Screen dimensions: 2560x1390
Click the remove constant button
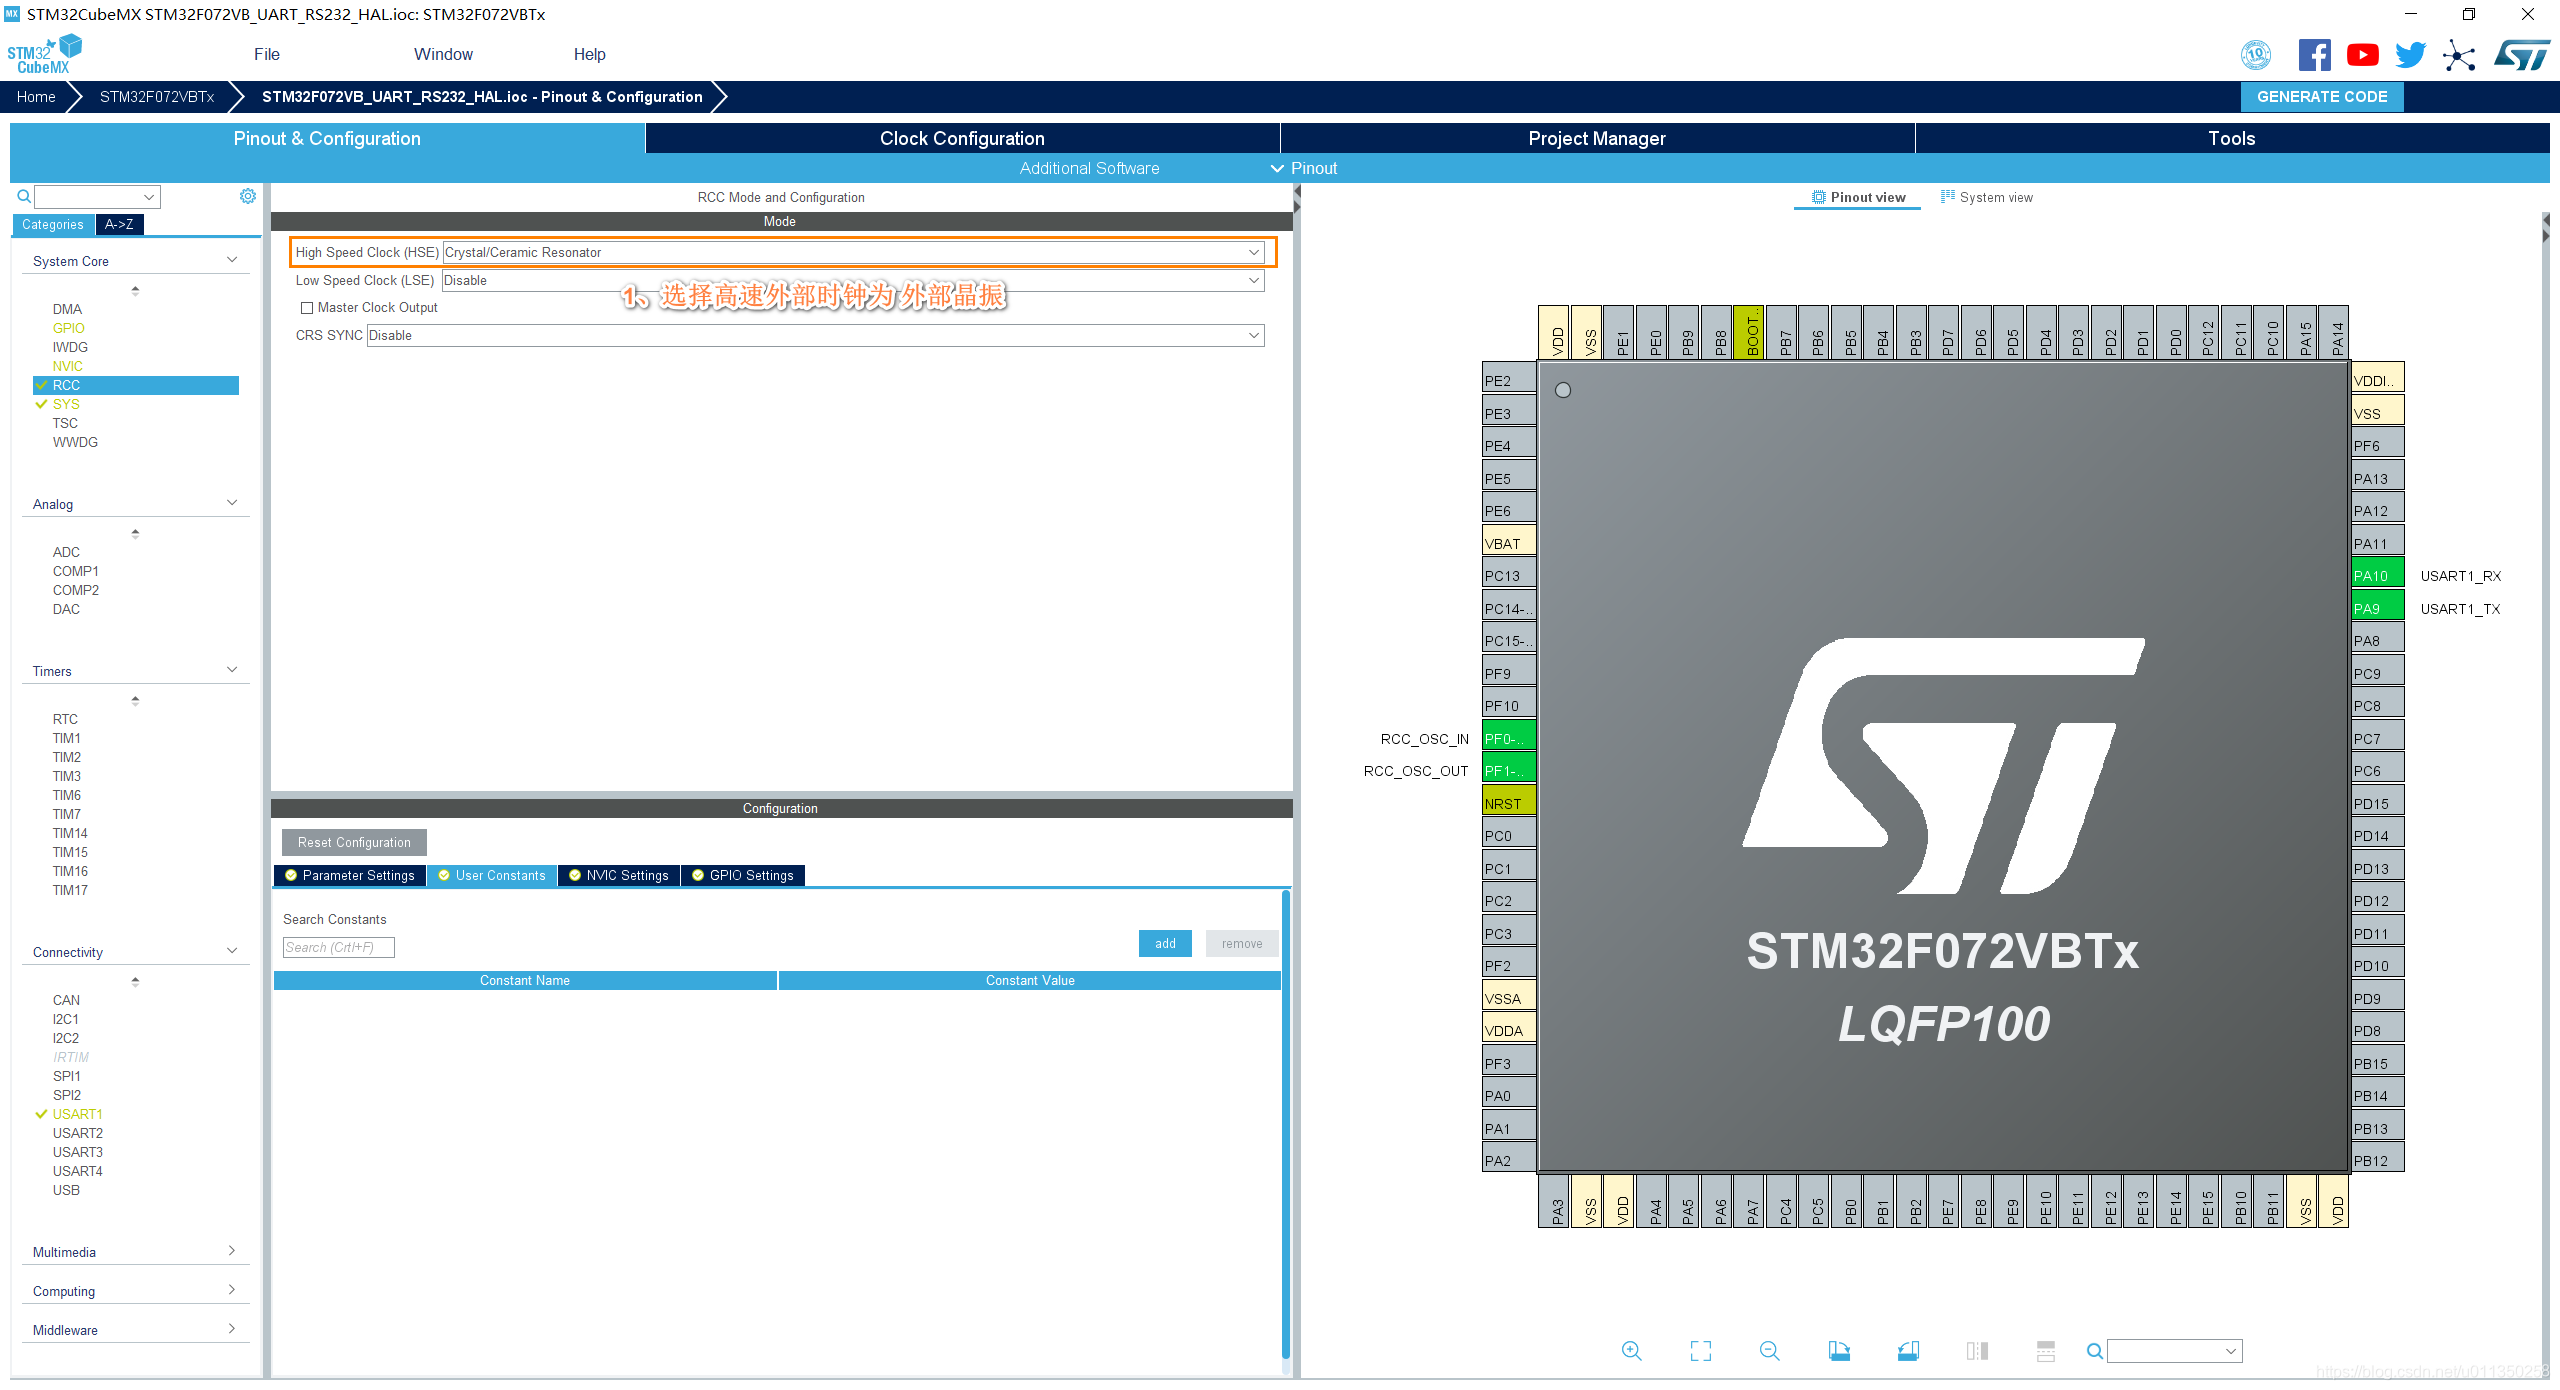(x=1242, y=943)
